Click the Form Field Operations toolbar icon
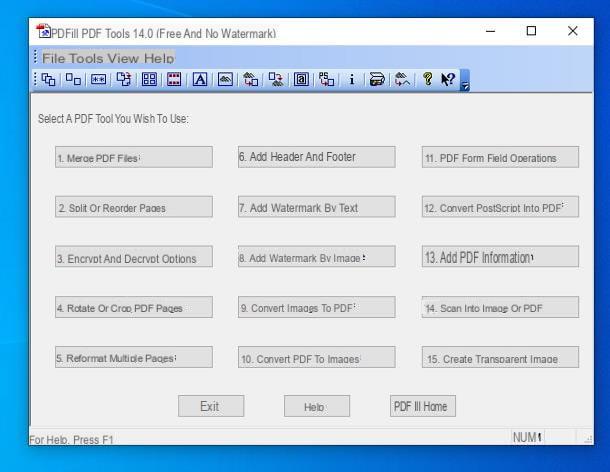The height and width of the screenshot is (472, 610). tap(301, 79)
